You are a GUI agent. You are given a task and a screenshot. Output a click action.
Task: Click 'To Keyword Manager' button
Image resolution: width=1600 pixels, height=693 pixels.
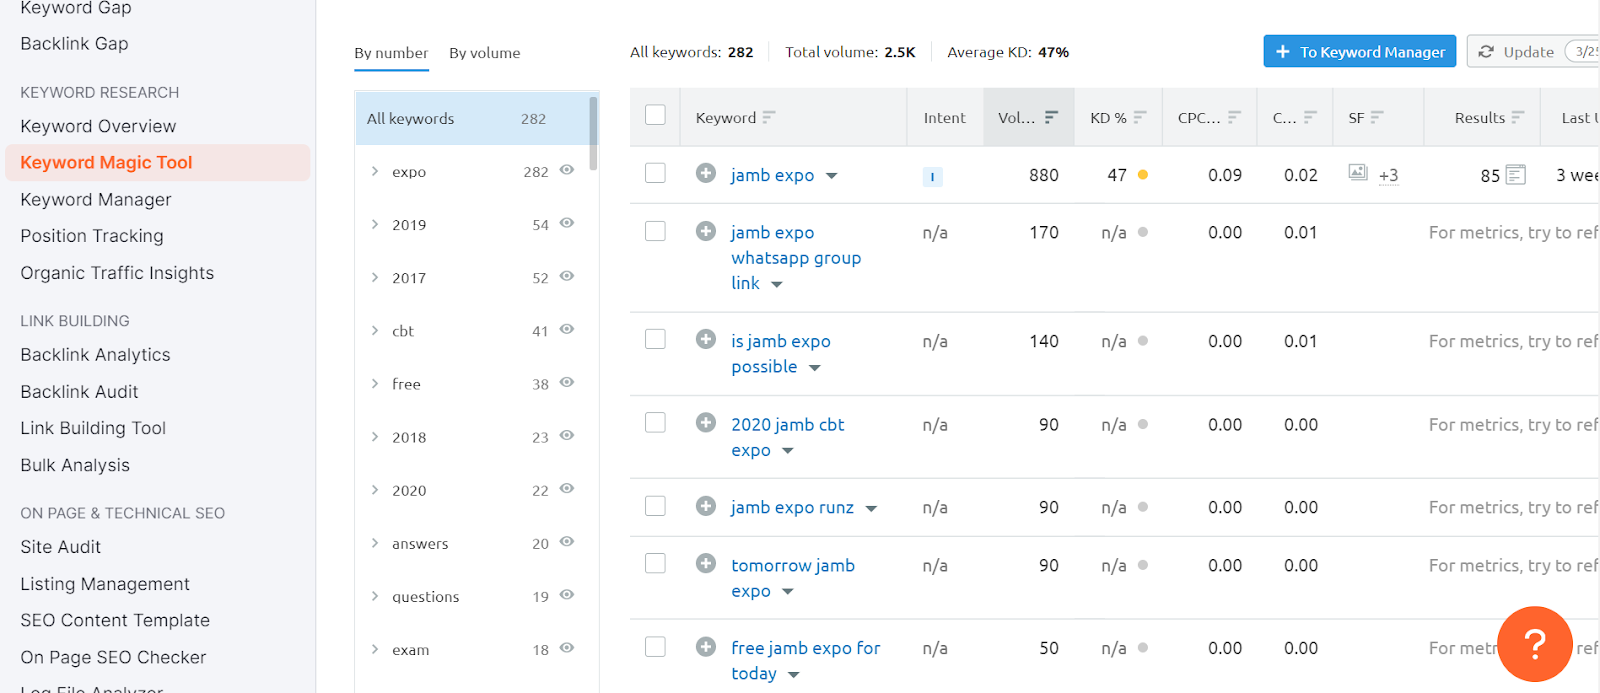pos(1359,52)
